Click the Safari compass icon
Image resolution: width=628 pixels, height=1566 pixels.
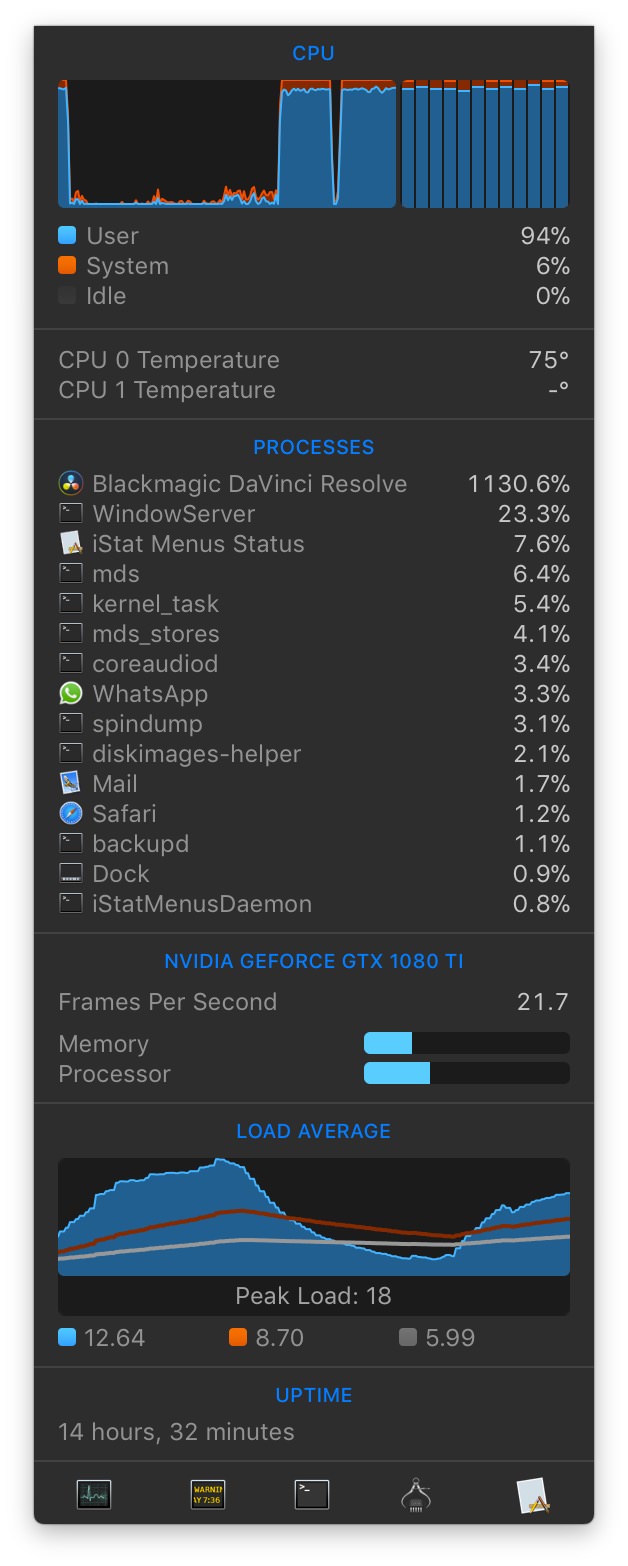click(70, 814)
